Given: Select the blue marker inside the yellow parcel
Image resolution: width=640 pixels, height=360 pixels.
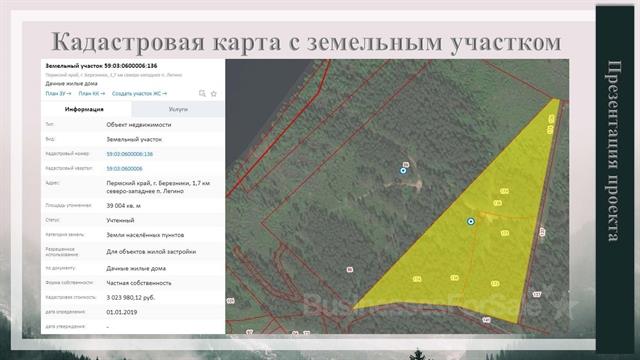Looking at the screenshot, I should pyautogui.click(x=471, y=221).
